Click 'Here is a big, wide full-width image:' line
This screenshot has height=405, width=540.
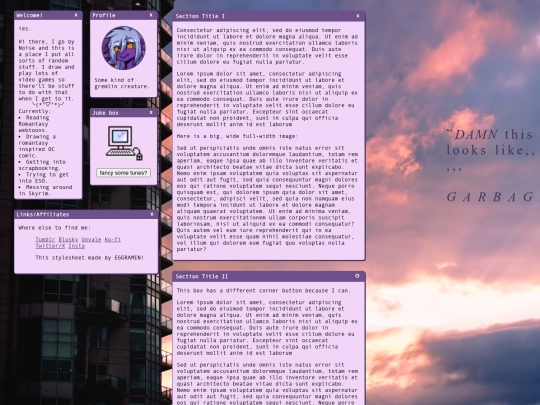click(x=237, y=136)
